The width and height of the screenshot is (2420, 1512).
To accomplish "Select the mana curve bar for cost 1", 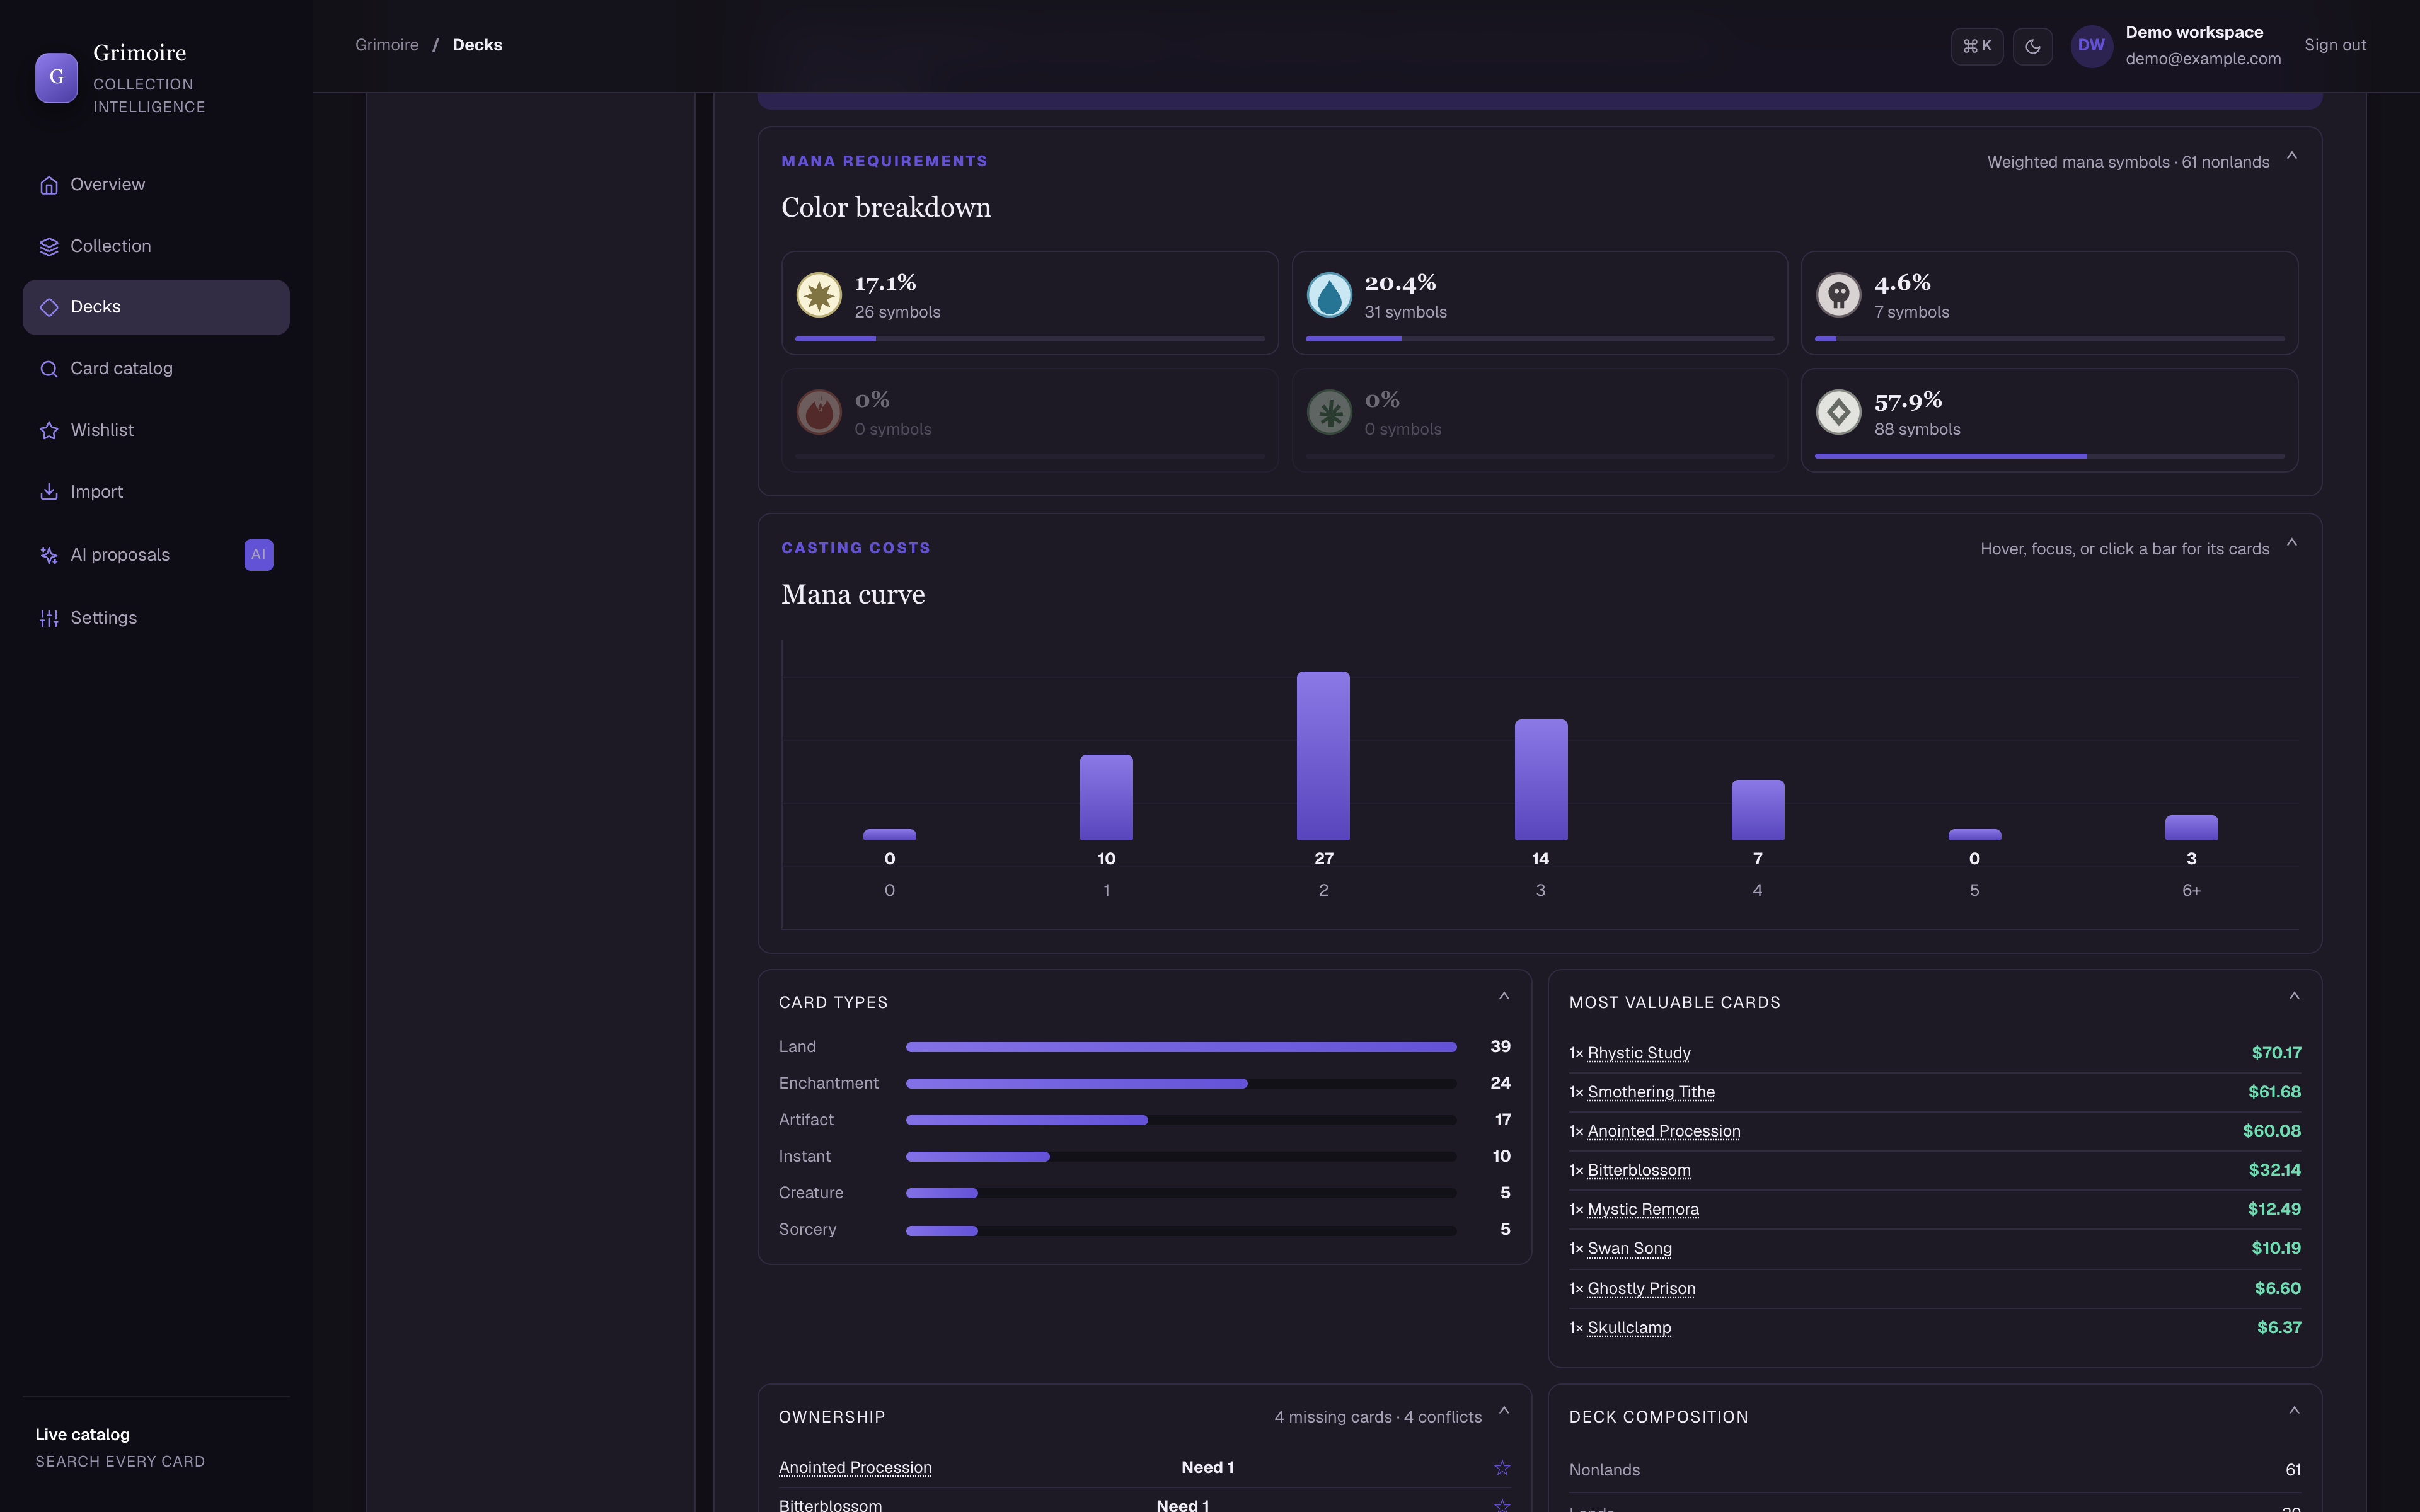I will [x=1106, y=798].
